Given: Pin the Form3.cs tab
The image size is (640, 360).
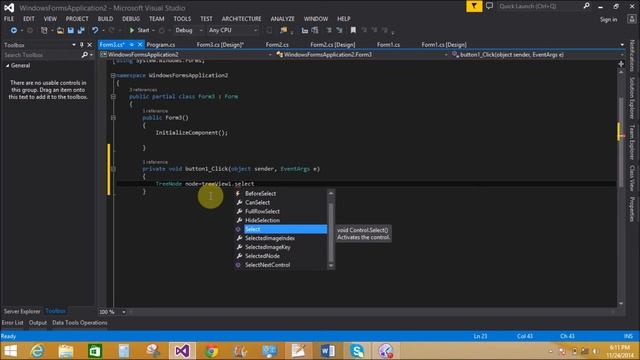Looking at the screenshot, I should (x=131, y=44).
